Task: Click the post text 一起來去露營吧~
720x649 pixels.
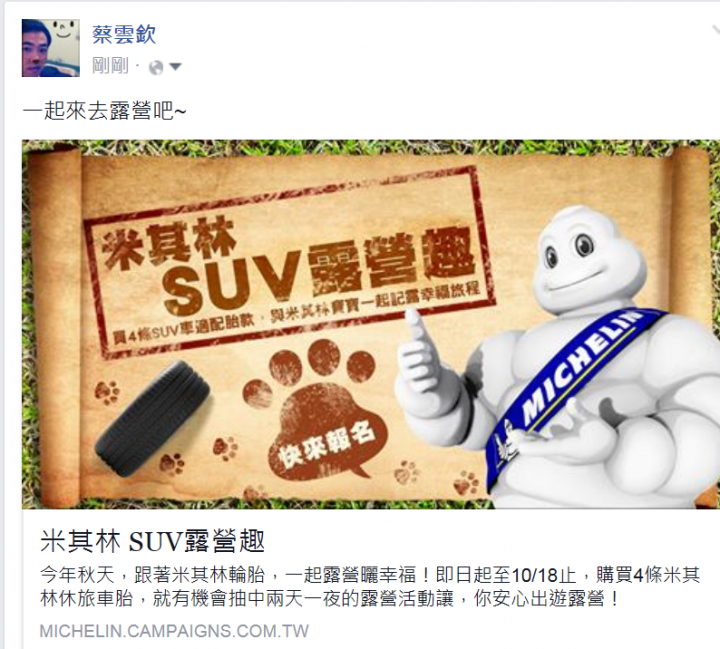Action: 105,111
